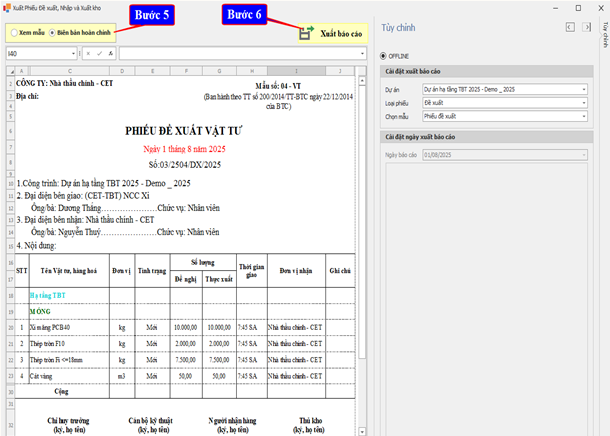Viewport: 610px width, 436px height.
Task: Click the fx insert function icon
Action: click(x=111, y=53)
